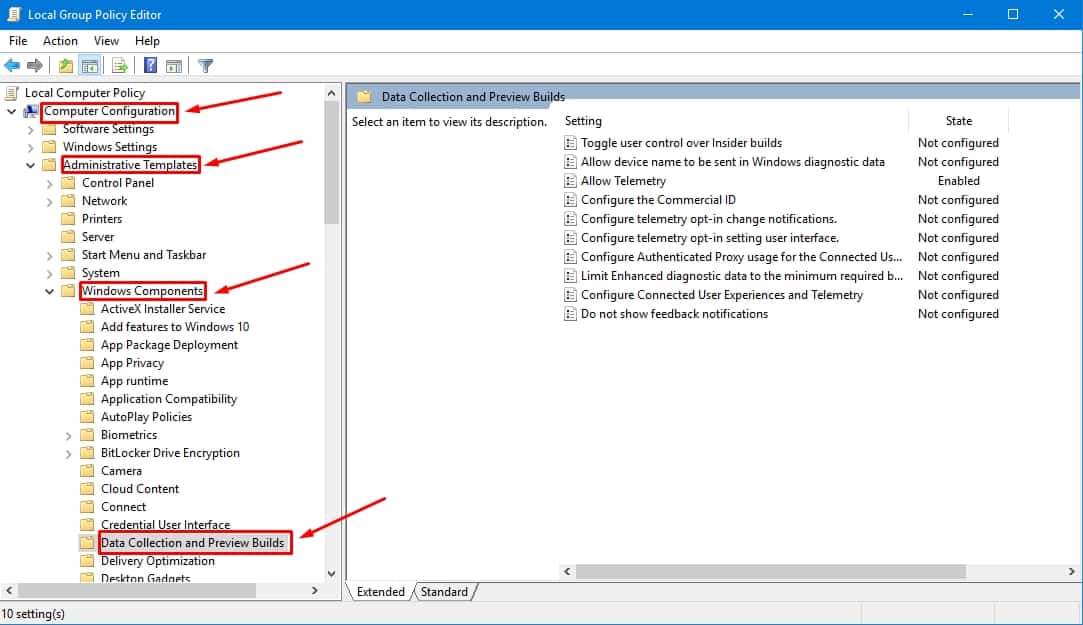Toggle the Show/Hide Action Pane icon
1083x625 pixels.
[174, 66]
